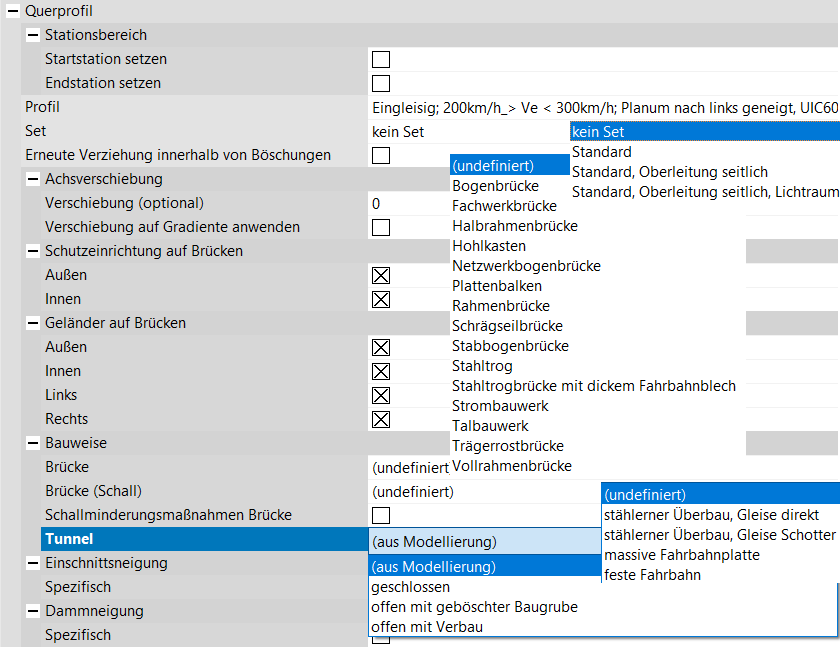Uncheck Links under Geländer auf Brücken
Screen dimensions: 840x647
click(381, 395)
